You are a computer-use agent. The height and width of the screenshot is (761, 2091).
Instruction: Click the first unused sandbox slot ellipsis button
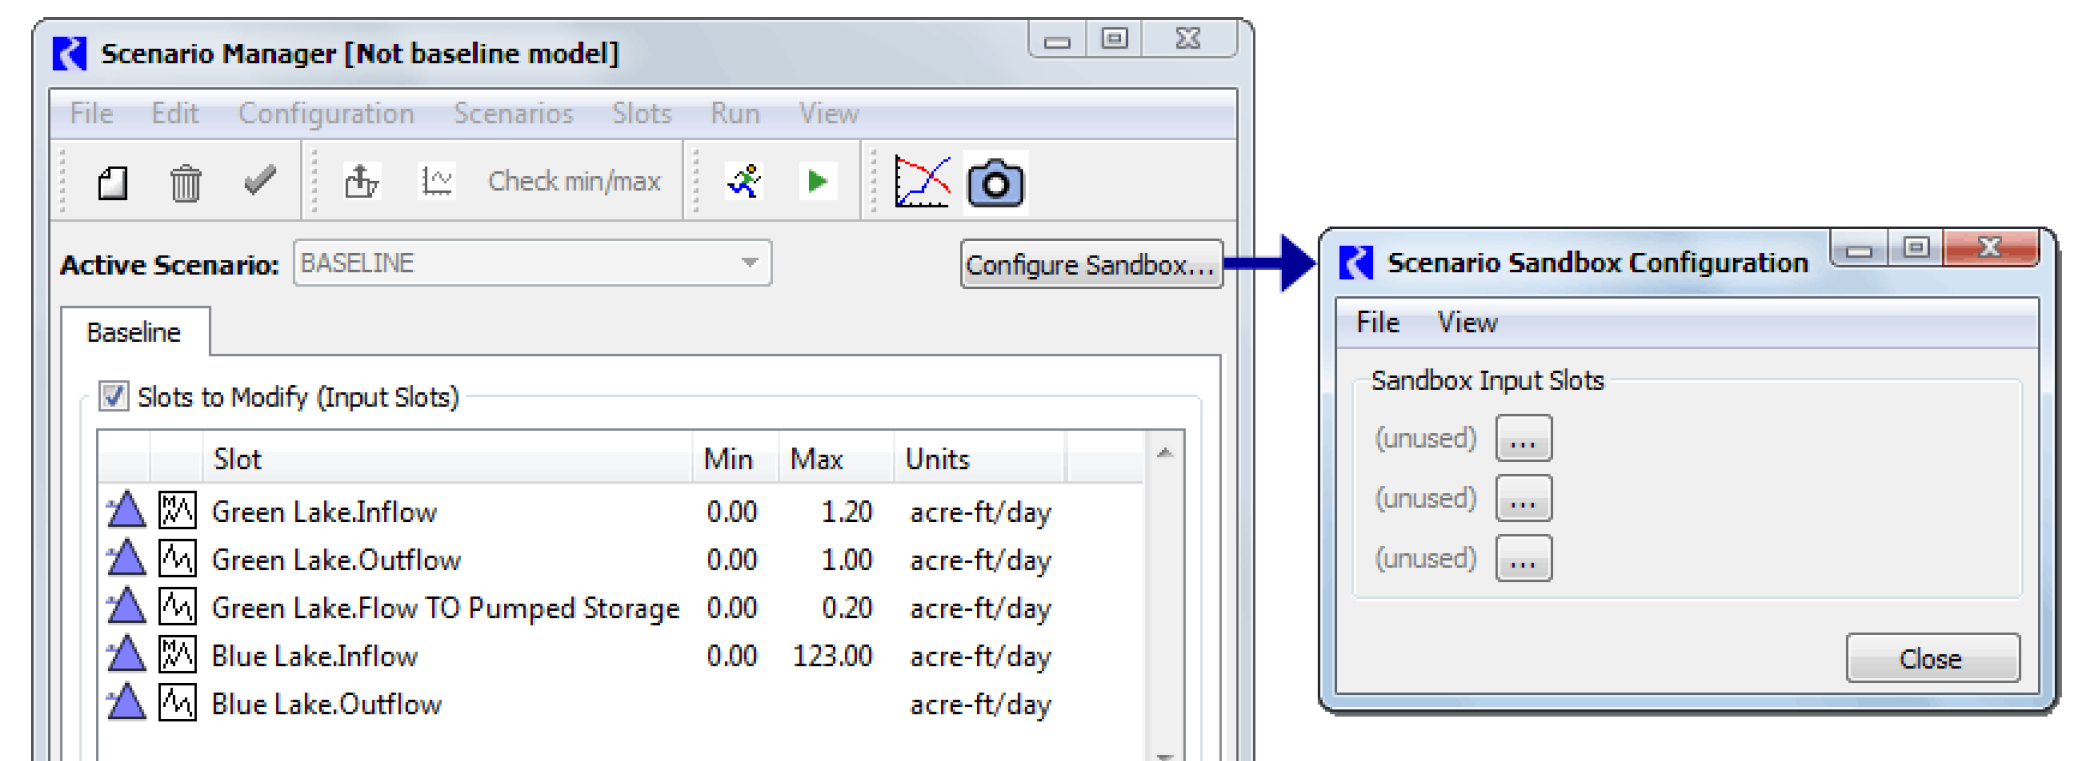tap(1523, 439)
